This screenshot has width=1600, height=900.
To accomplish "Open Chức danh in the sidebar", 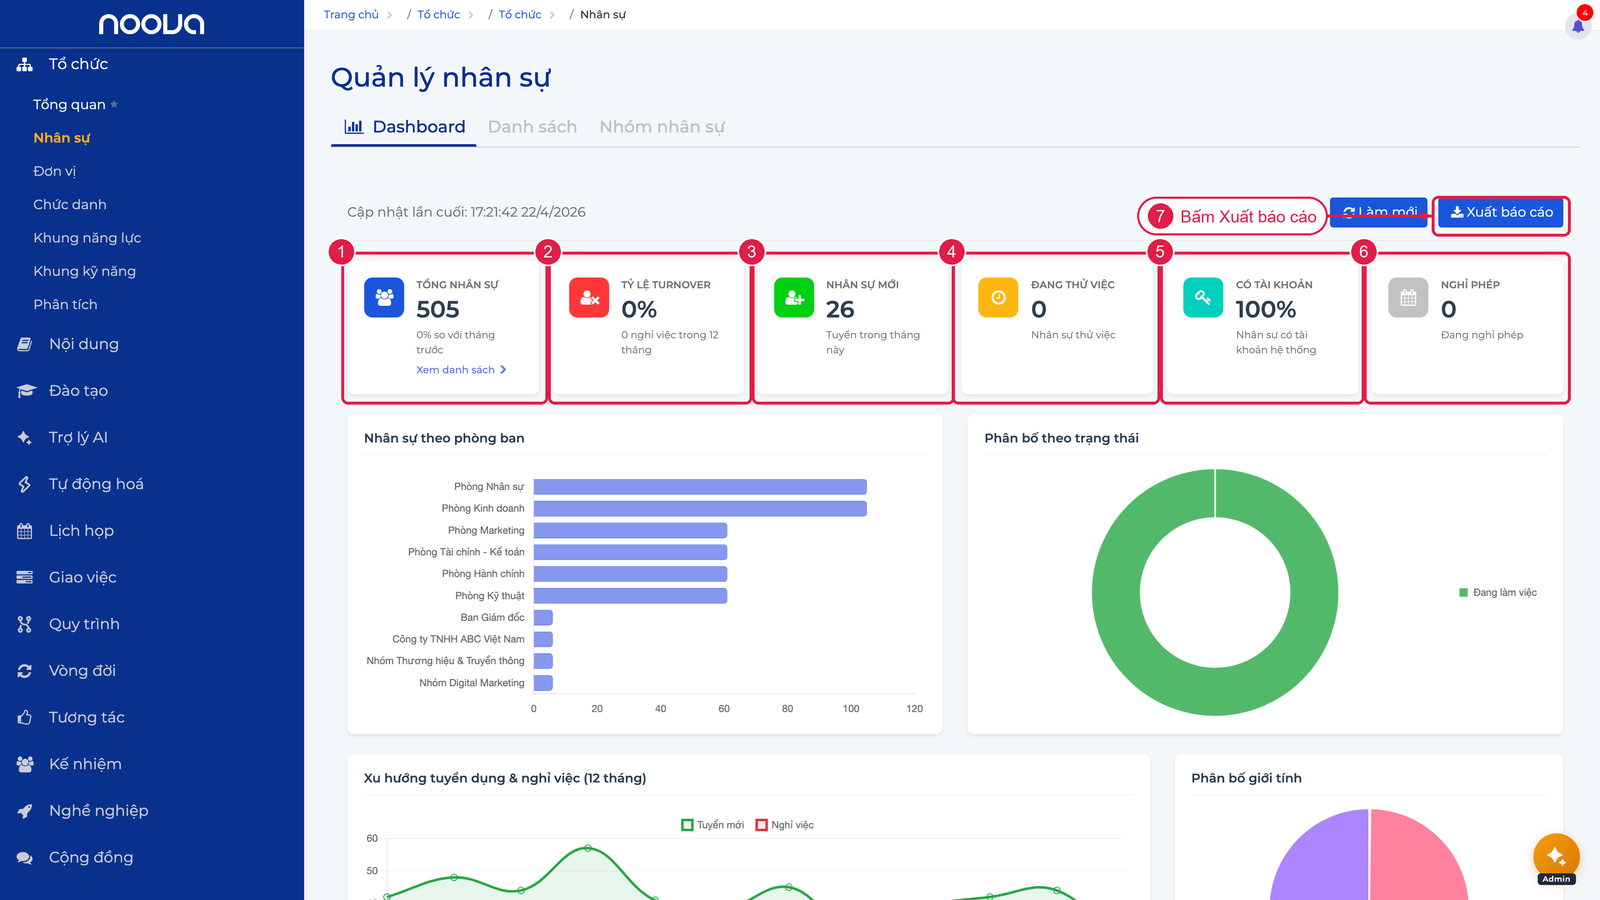I will click(x=70, y=204).
